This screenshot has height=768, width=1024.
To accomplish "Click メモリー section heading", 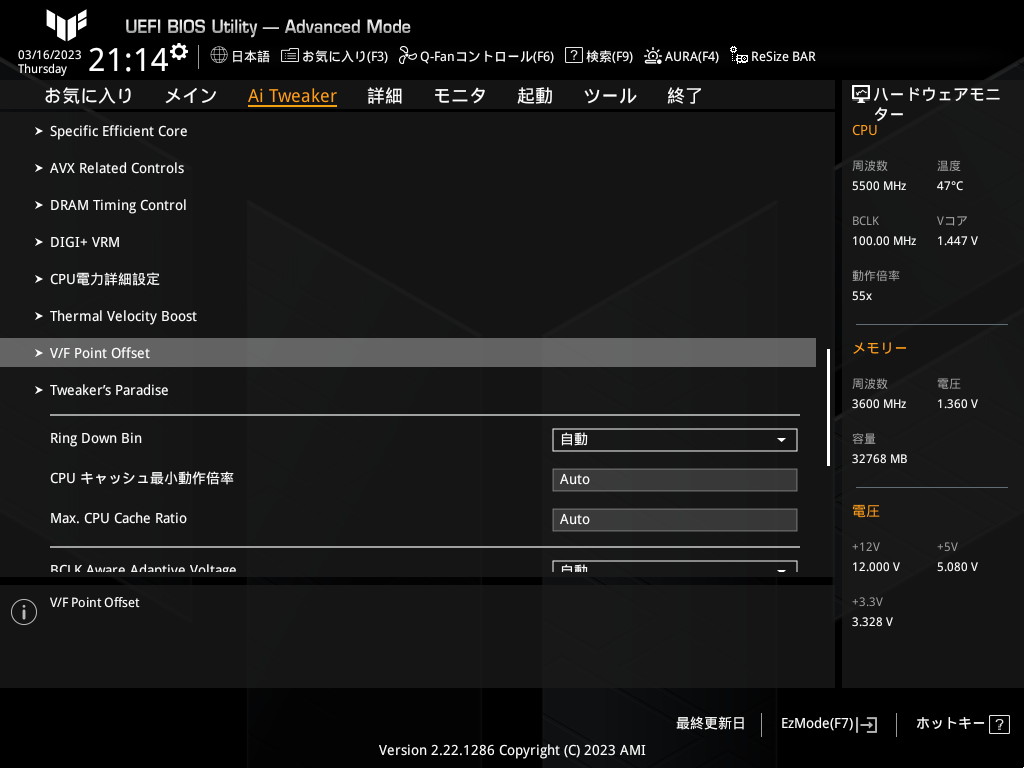I will tap(879, 348).
